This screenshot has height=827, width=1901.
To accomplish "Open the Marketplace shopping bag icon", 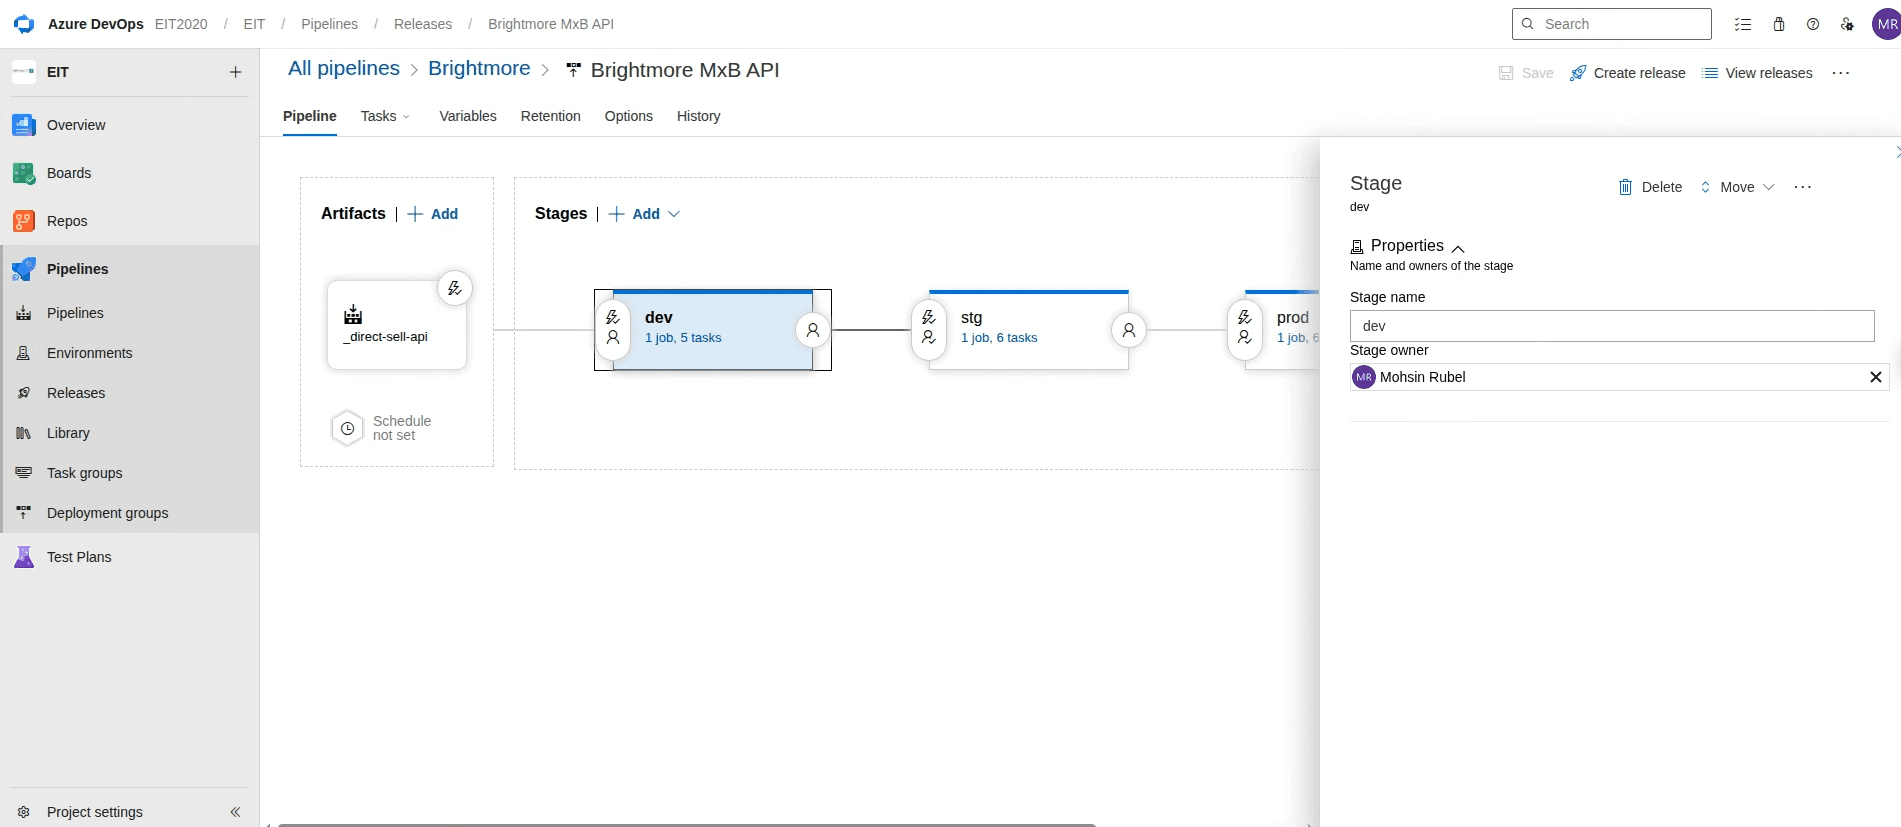I will [x=1779, y=24].
